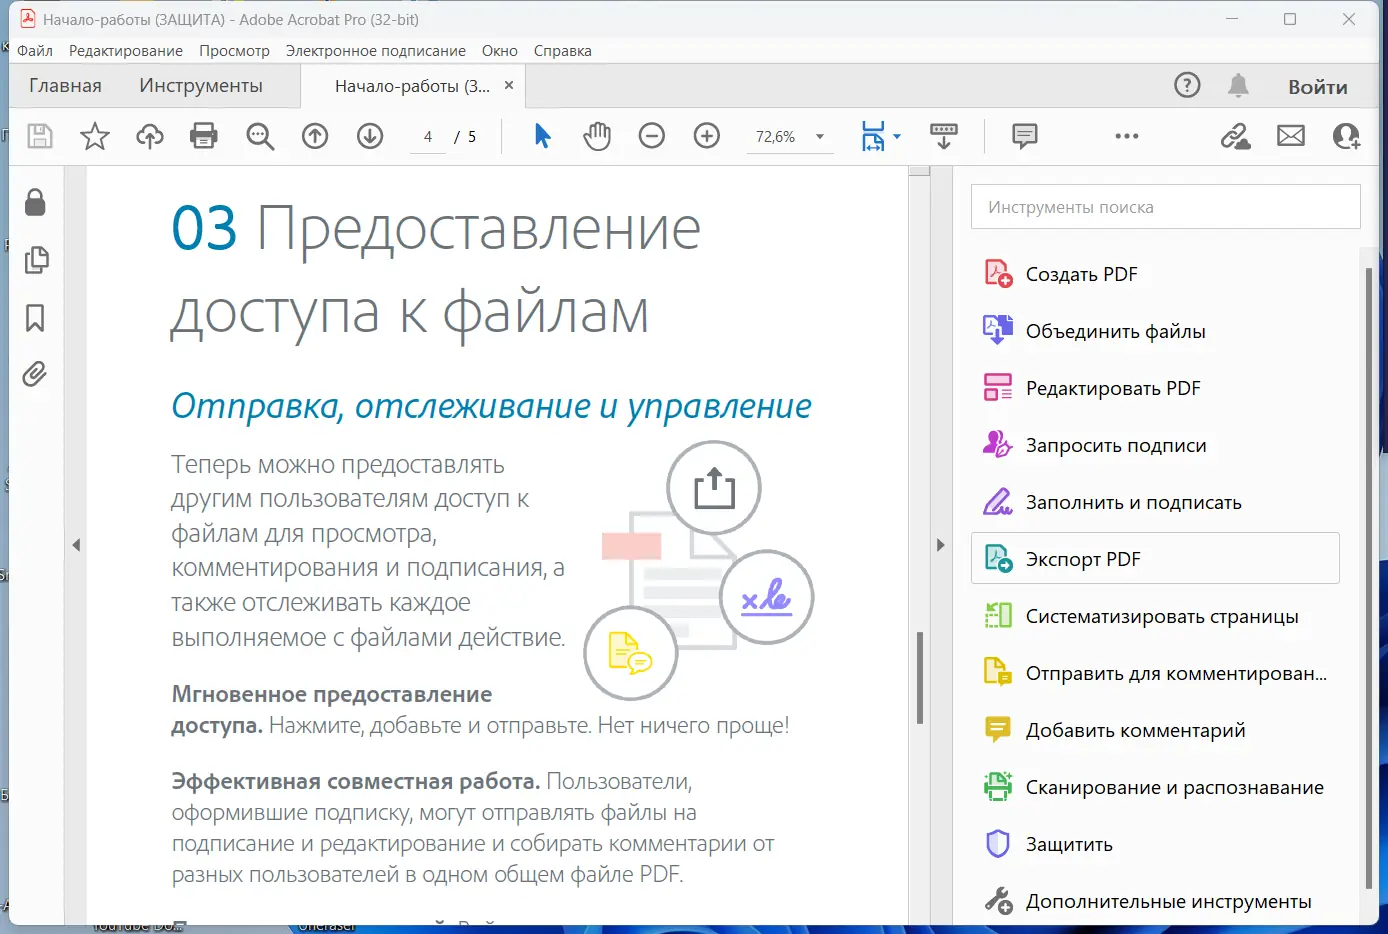Add file to starred with star icon

(x=95, y=136)
